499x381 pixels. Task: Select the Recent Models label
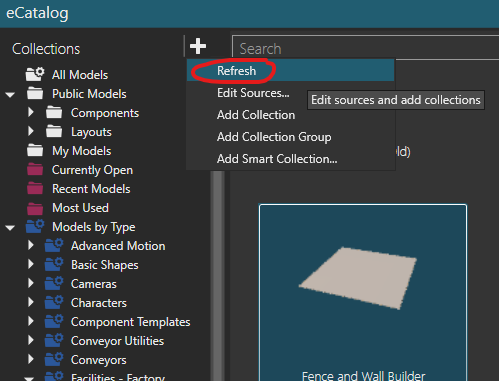point(91,189)
